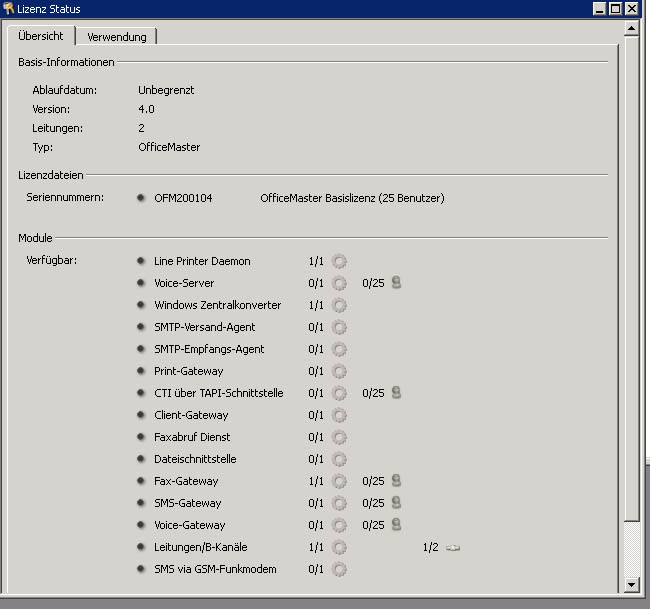Click the Lizenz Status key icon in title bar
Screen dimensions: 650x609
[x=9, y=8]
